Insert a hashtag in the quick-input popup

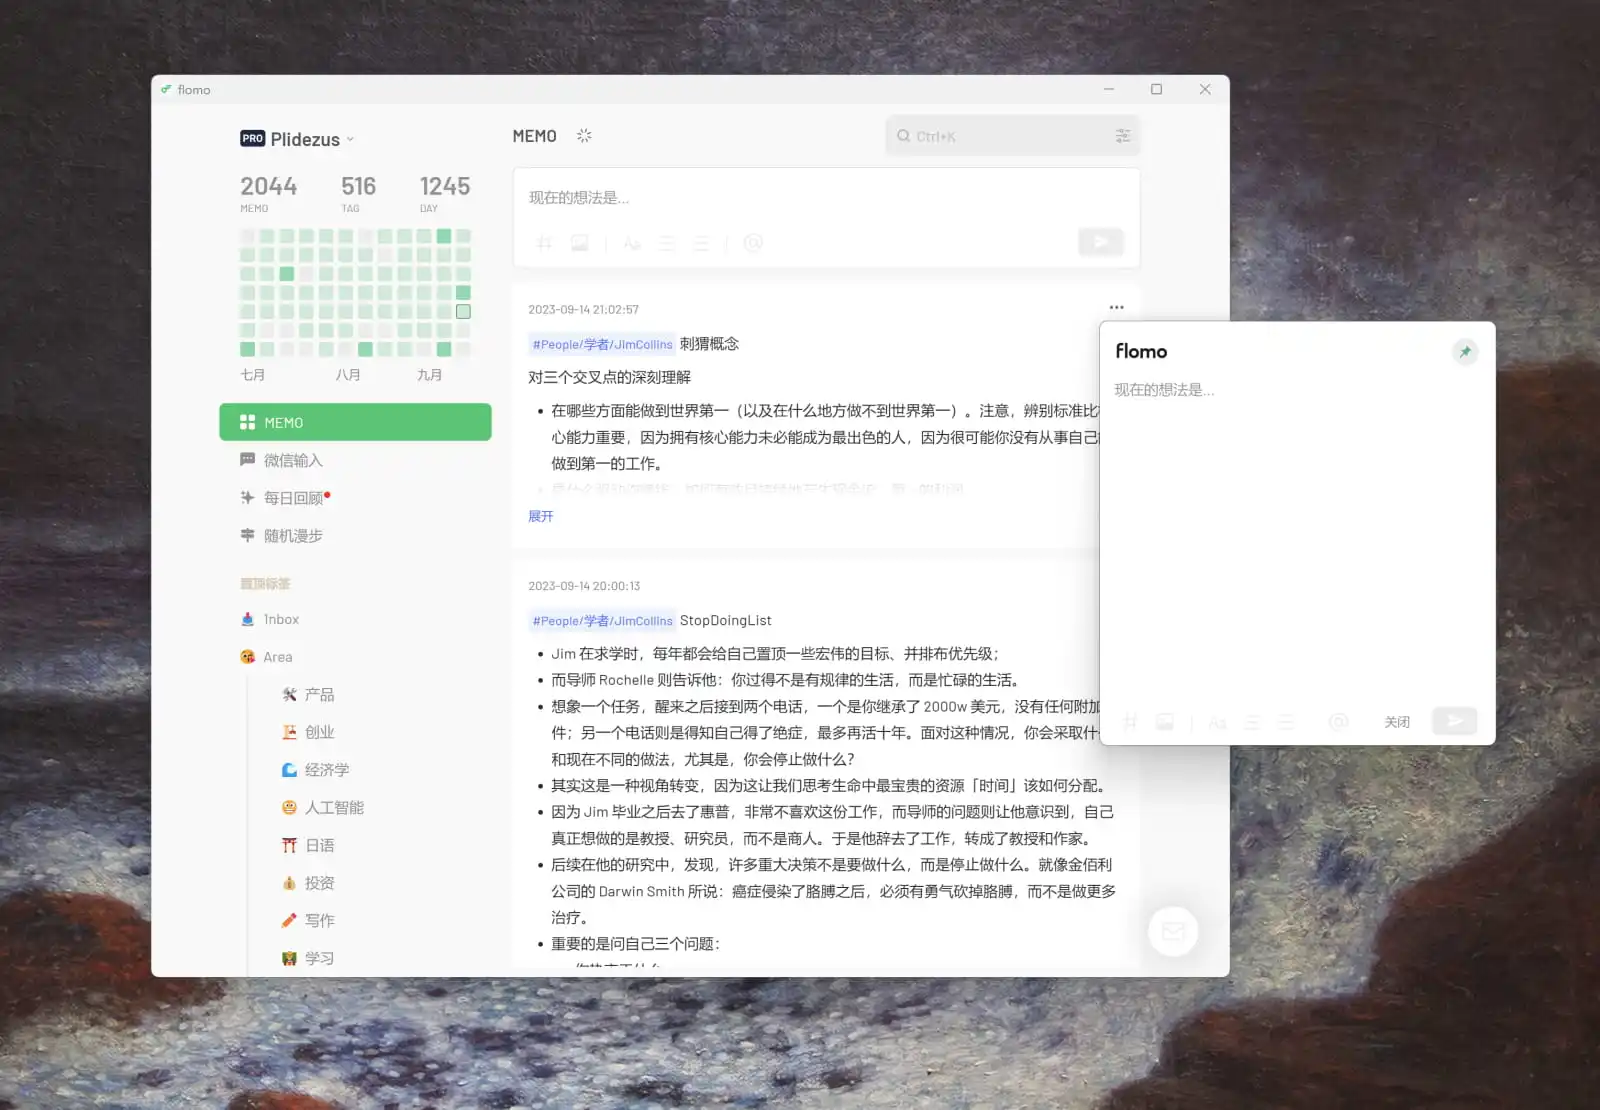coord(1130,722)
